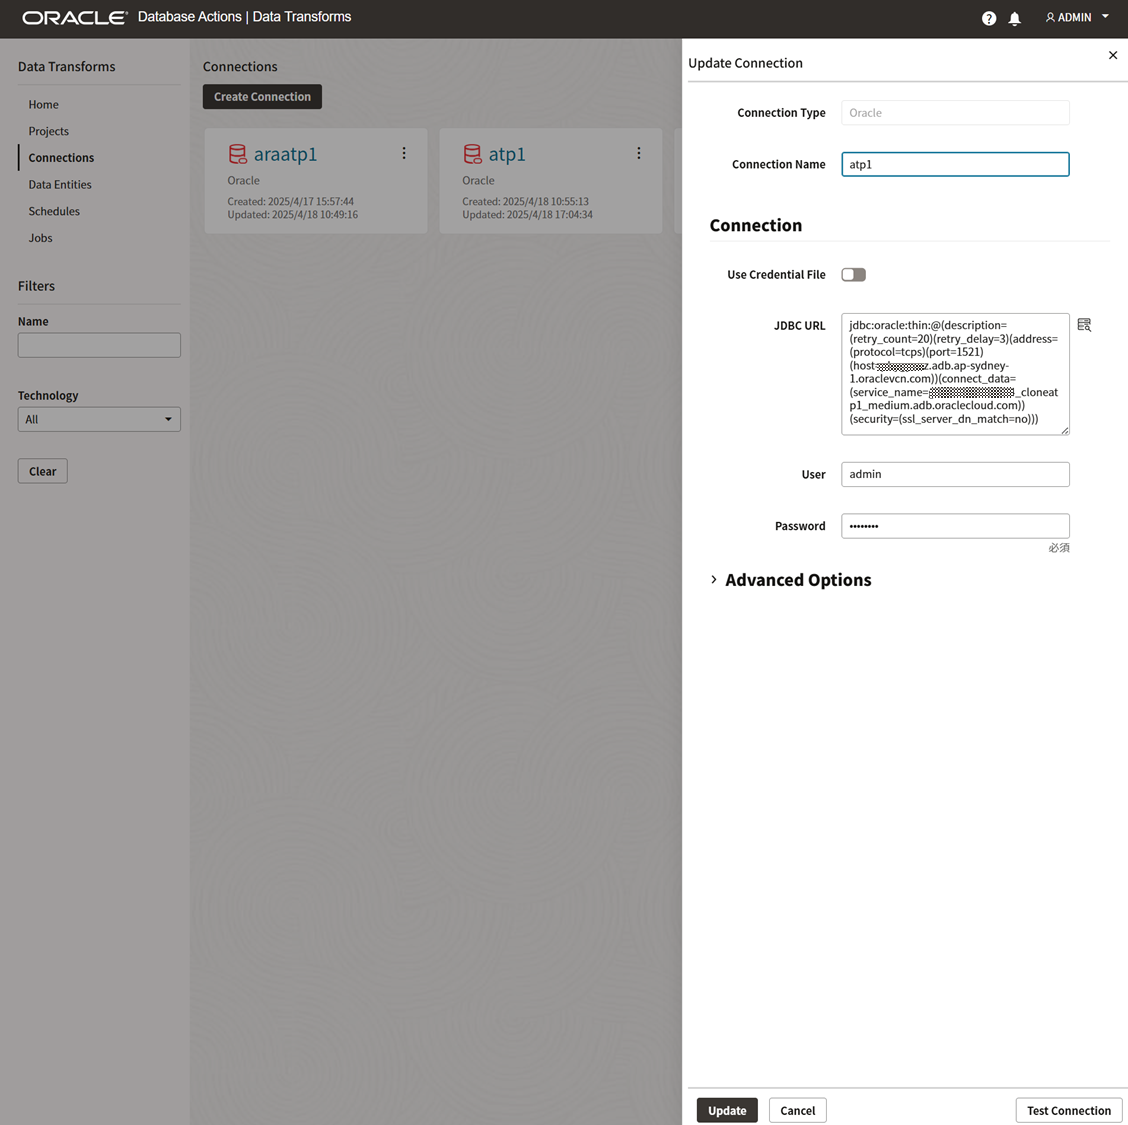Click the Create Connection button
Image resolution: width=1128 pixels, height=1125 pixels.
pos(263,96)
